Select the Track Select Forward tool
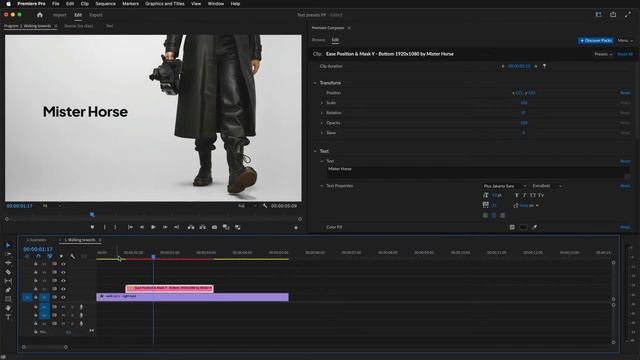The width and height of the screenshot is (640, 360). [x=8, y=254]
